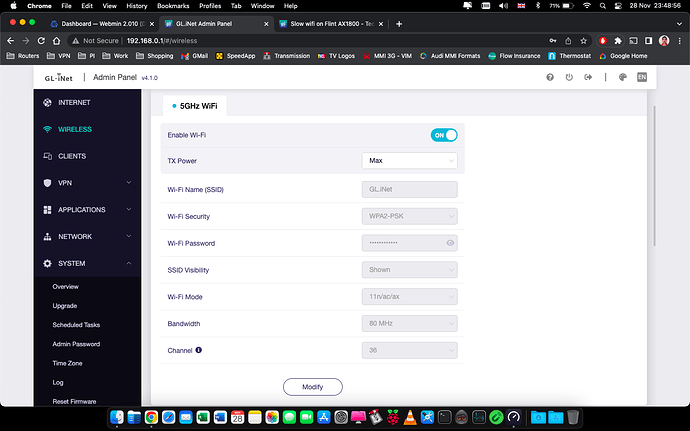Open the SpeedApp bookmark
Image resolution: width=690 pixels, height=431 pixels.
click(235, 56)
